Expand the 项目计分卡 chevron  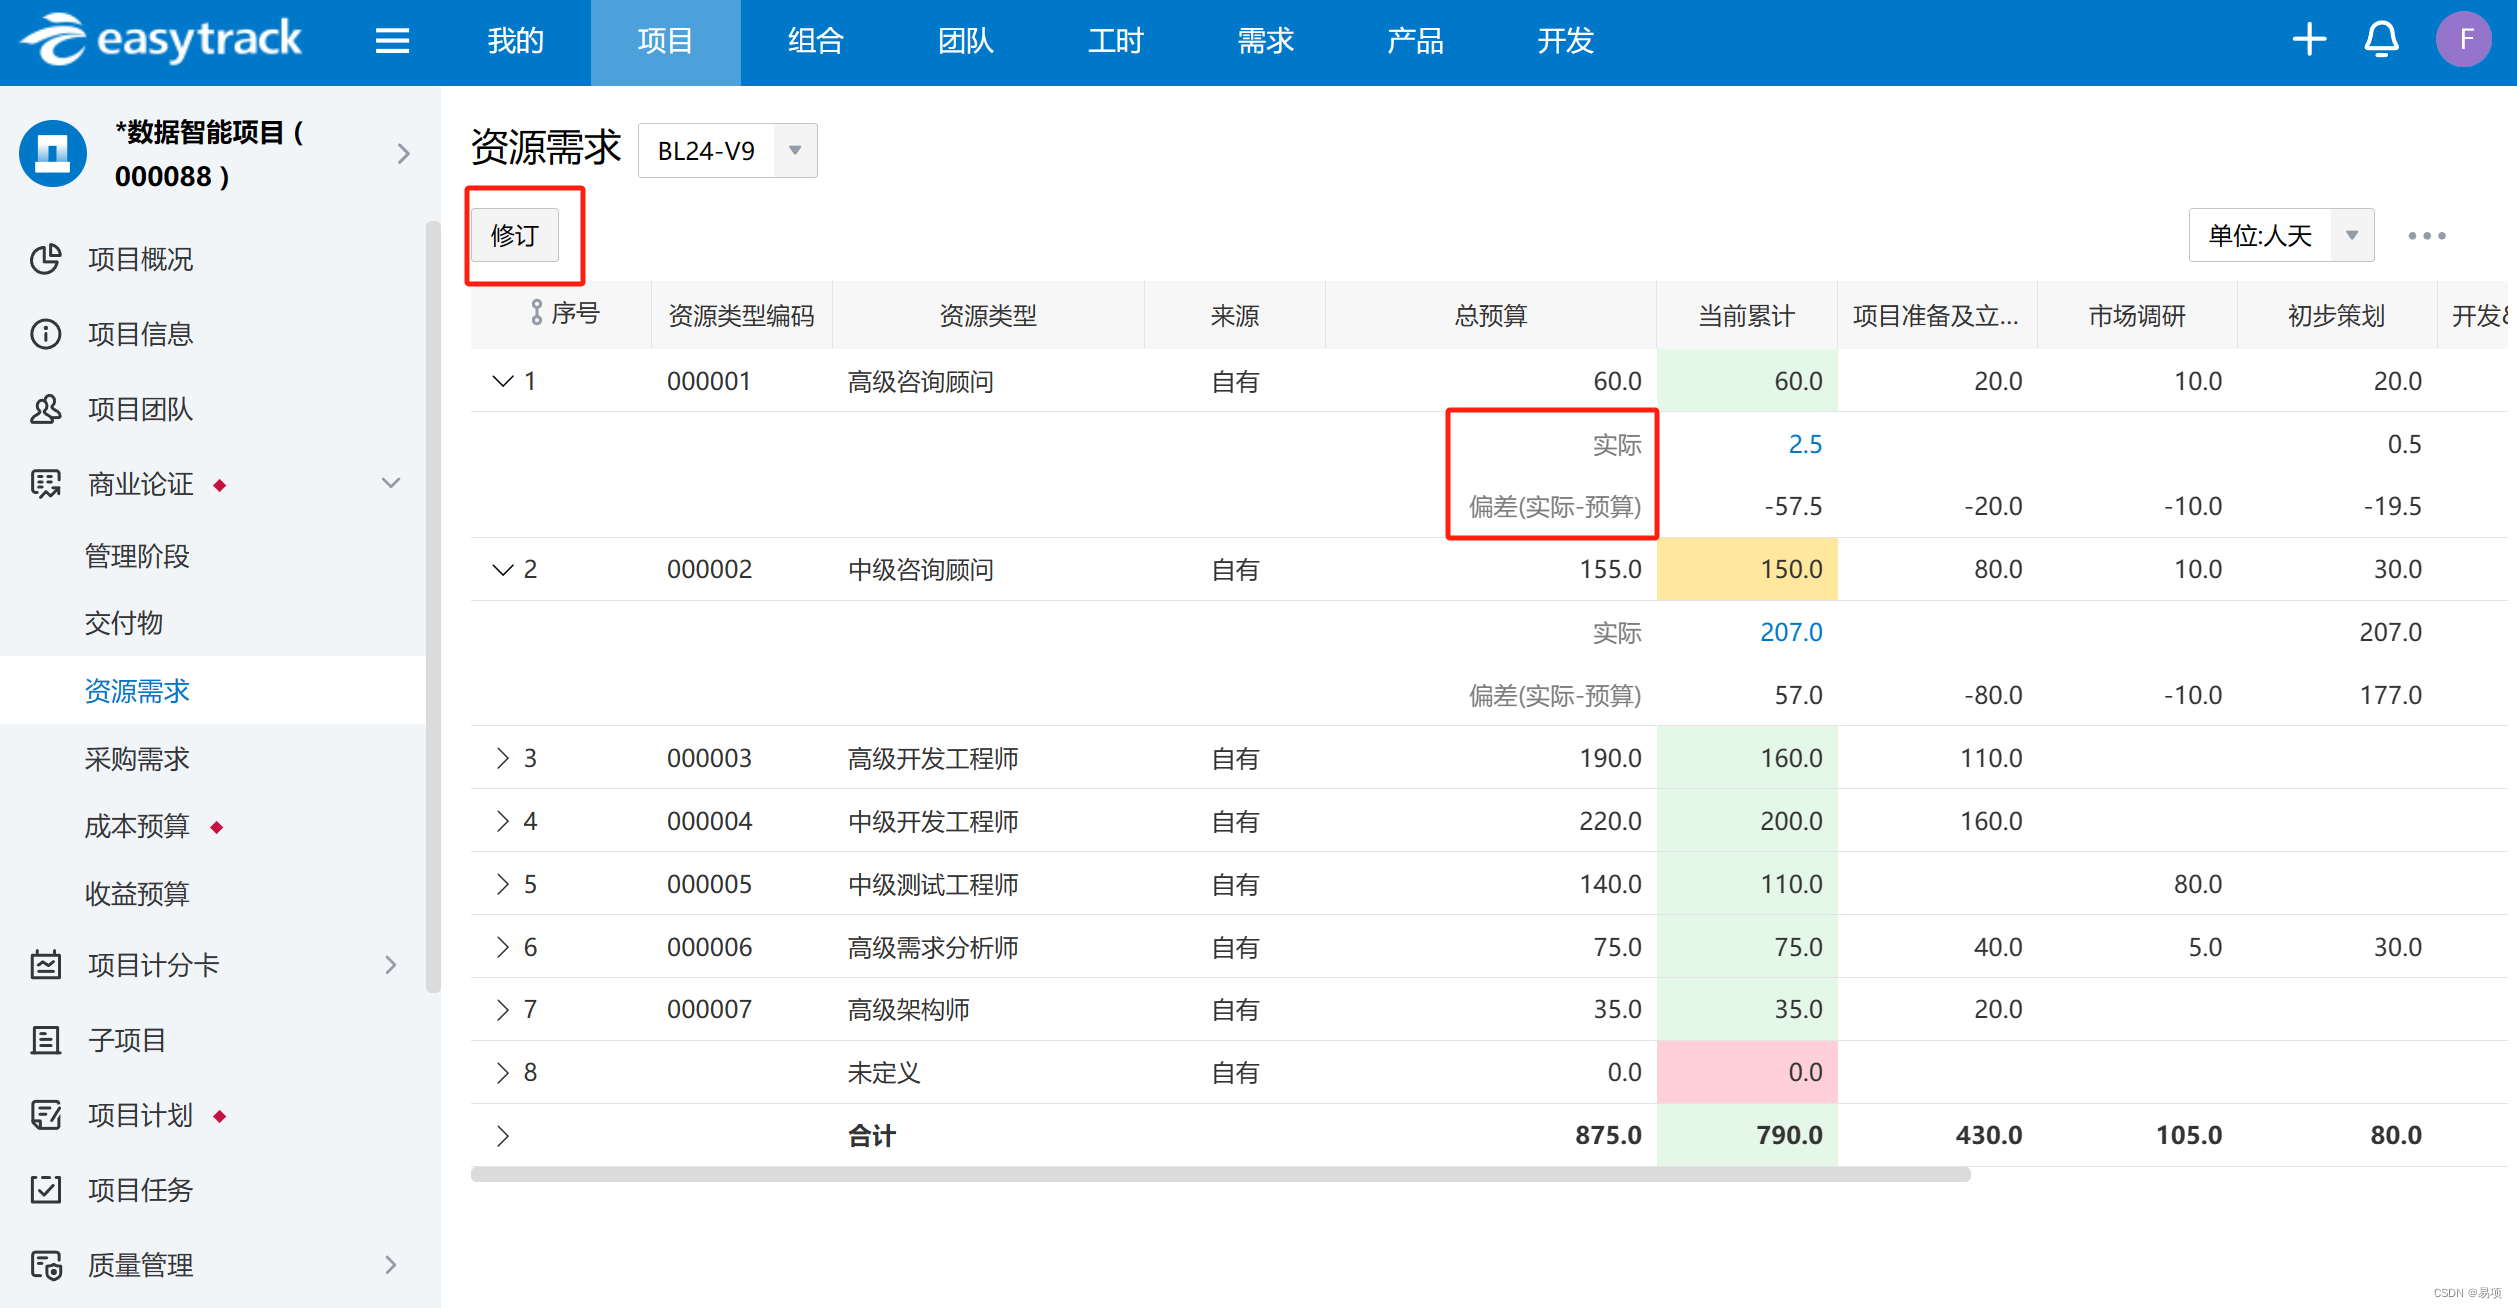pos(391,965)
